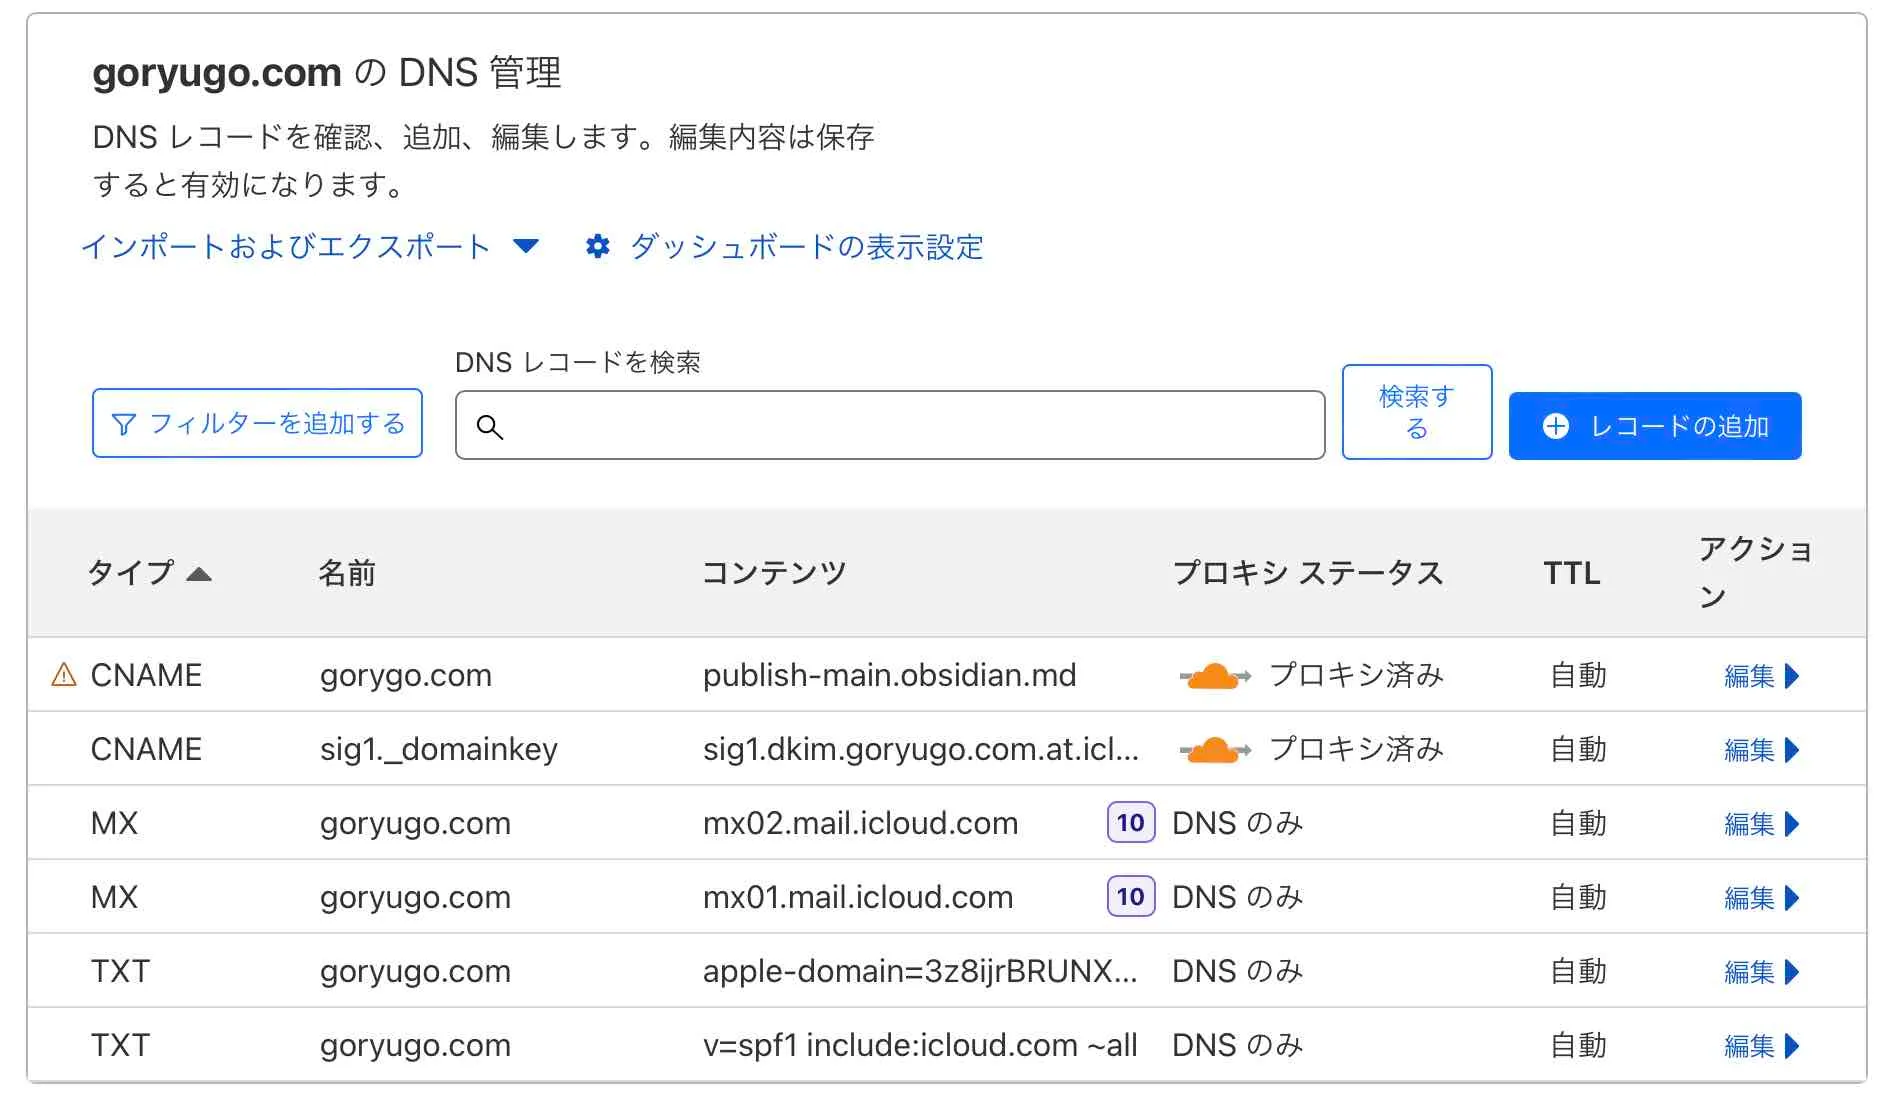Expand 編集 for the sig1._domainkey record
Screen dimensions: 1890x1100
click(1762, 750)
